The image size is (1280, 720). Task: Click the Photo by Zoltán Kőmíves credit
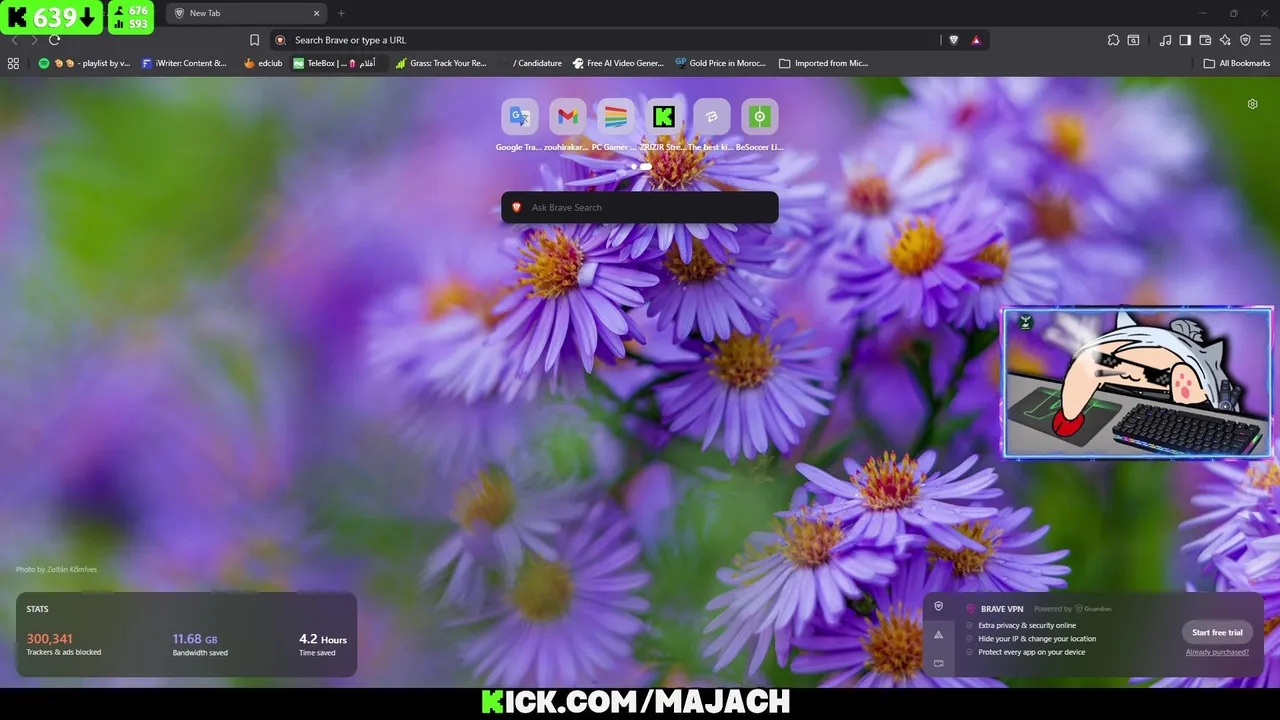(x=56, y=569)
